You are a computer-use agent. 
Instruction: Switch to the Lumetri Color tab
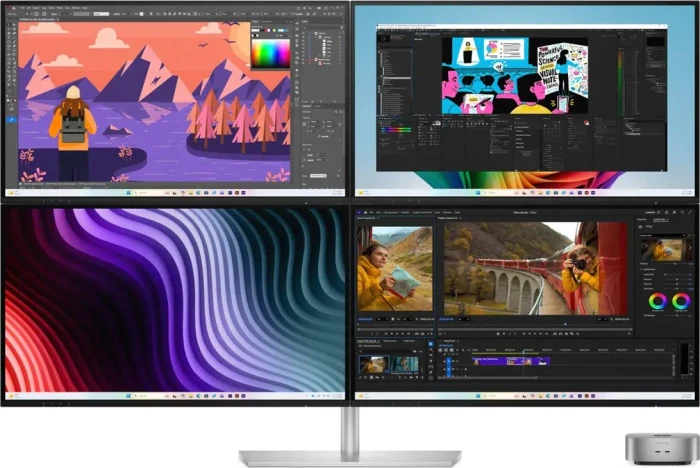click(x=659, y=219)
